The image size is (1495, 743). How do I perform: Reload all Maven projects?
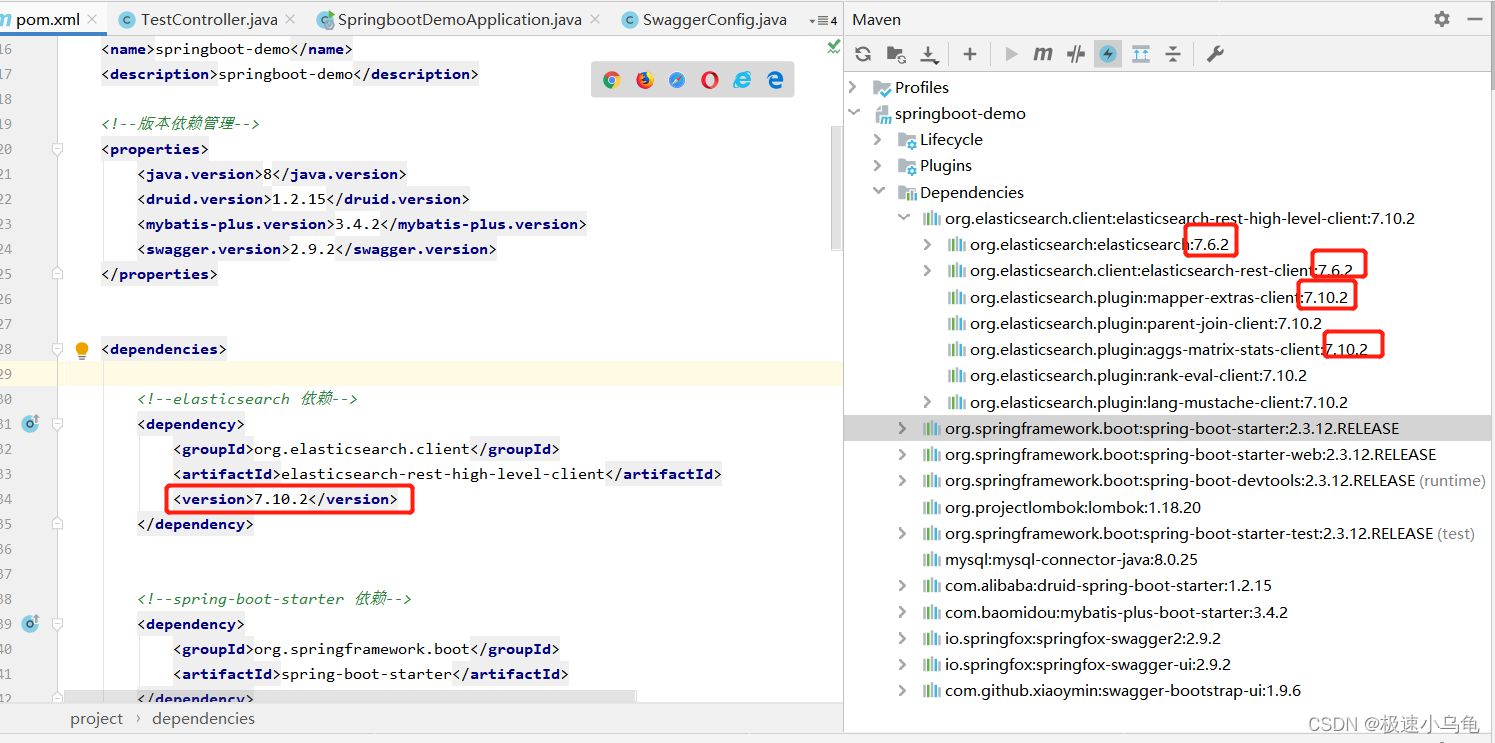pyautogui.click(x=863, y=54)
